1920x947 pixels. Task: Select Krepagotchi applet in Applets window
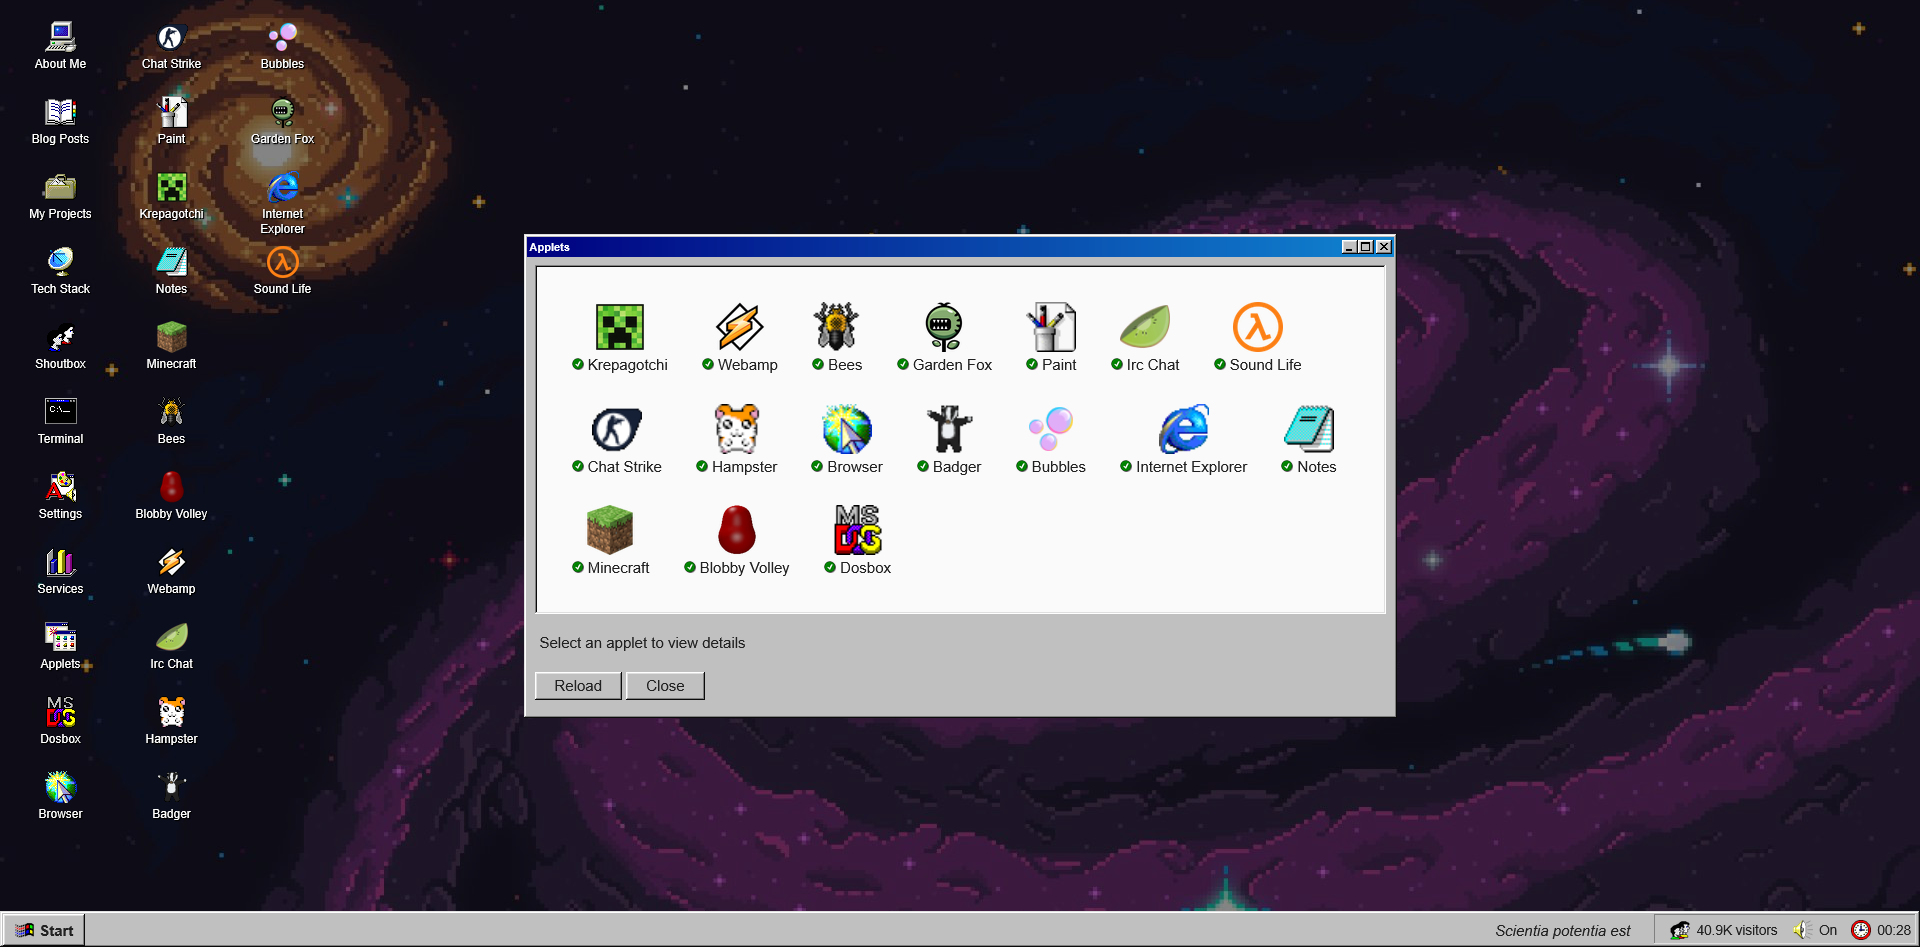[620, 338]
